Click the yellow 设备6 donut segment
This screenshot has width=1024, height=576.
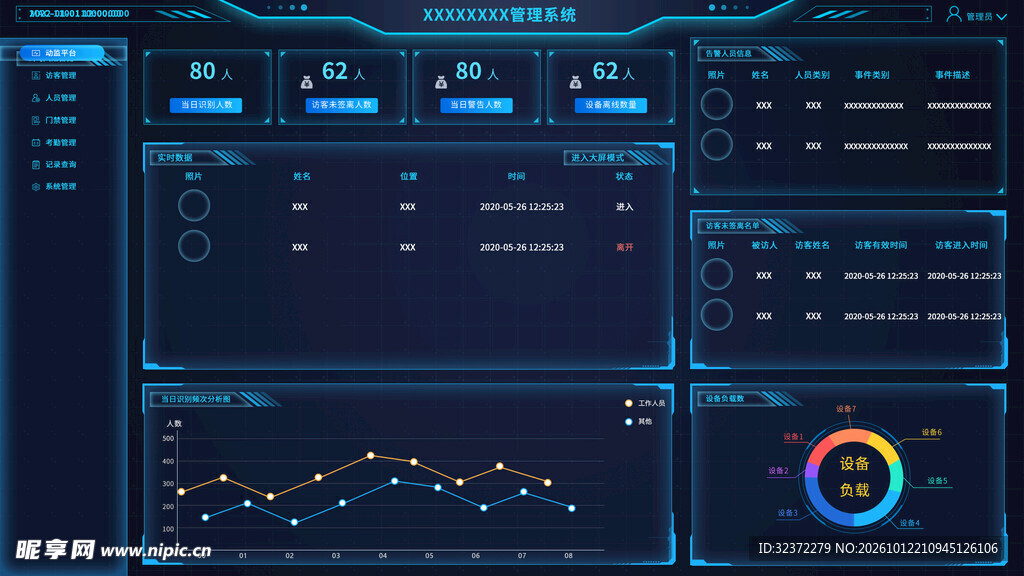(x=884, y=448)
